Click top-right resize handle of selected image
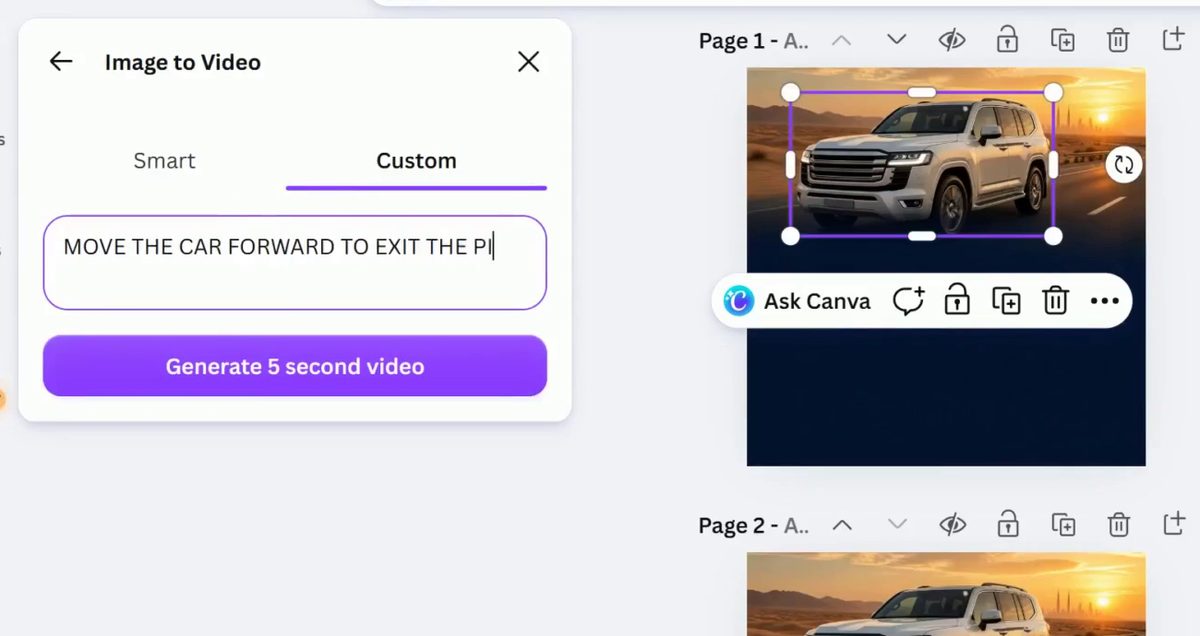 (1053, 92)
